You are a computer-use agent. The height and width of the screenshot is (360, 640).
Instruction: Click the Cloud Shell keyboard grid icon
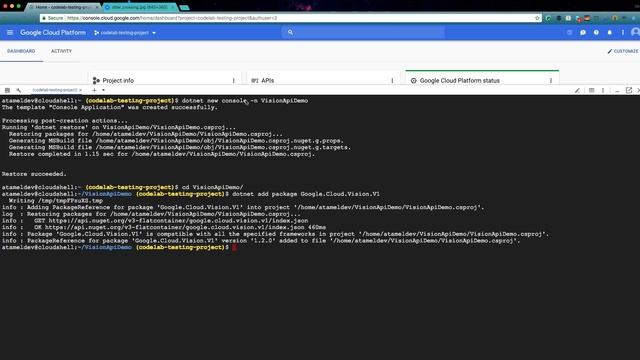[x=7, y=90]
